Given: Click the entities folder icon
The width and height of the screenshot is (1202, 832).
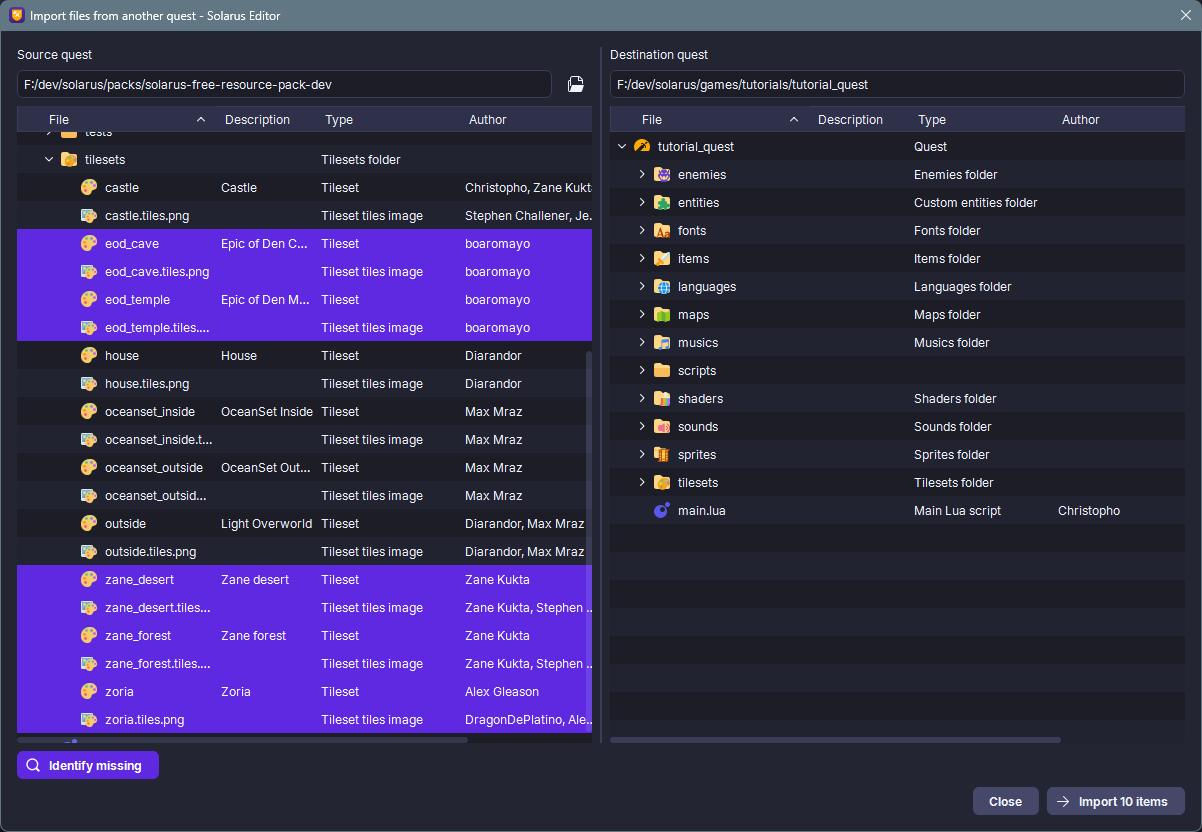Looking at the screenshot, I should point(662,202).
